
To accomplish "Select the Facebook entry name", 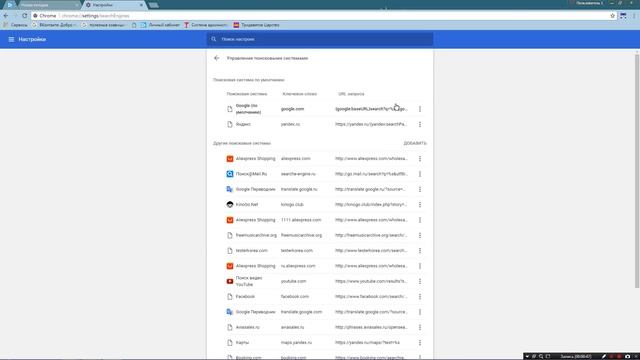I will tap(245, 296).
